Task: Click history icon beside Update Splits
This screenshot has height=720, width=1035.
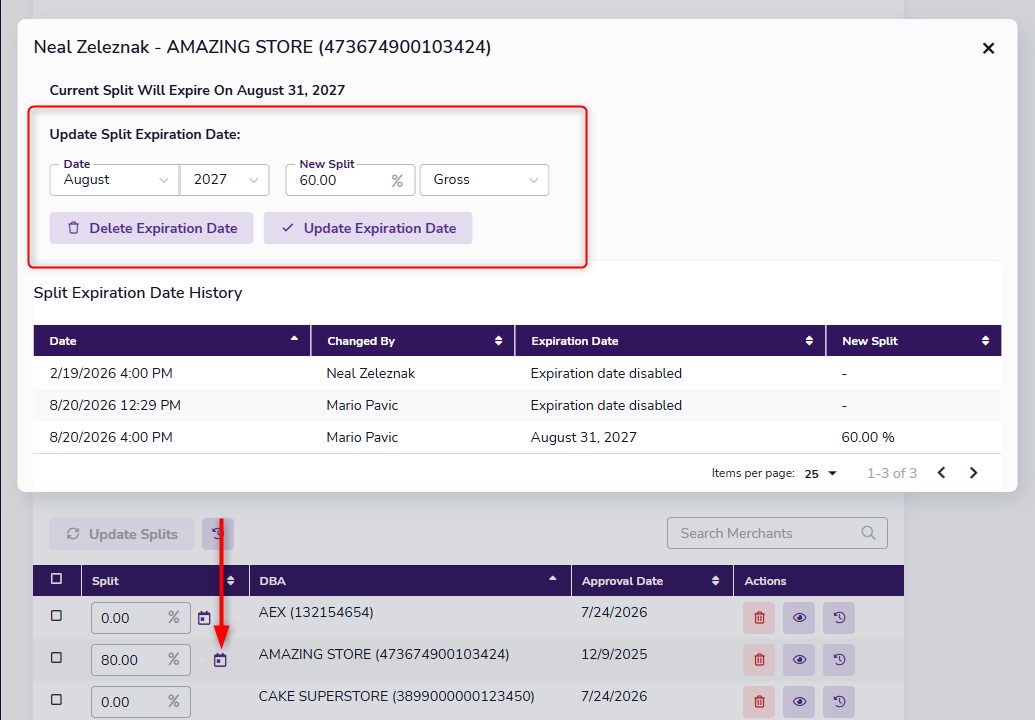Action: (x=218, y=534)
